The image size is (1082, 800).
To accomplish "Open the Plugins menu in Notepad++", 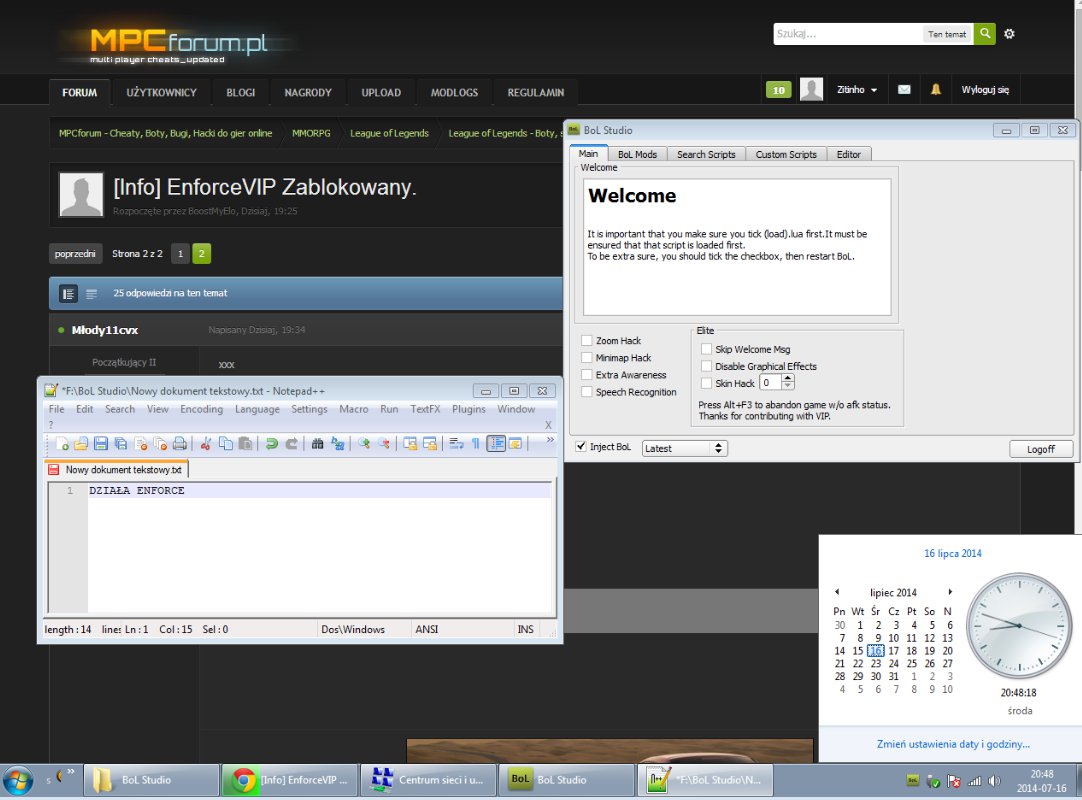I will pyautogui.click(x=469, y=409).
